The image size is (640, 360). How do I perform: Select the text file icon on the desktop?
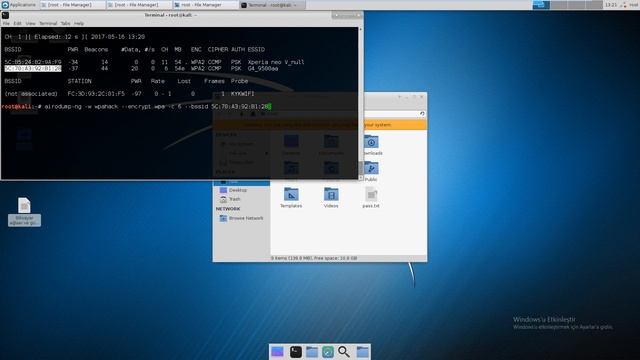coord(24,211)
